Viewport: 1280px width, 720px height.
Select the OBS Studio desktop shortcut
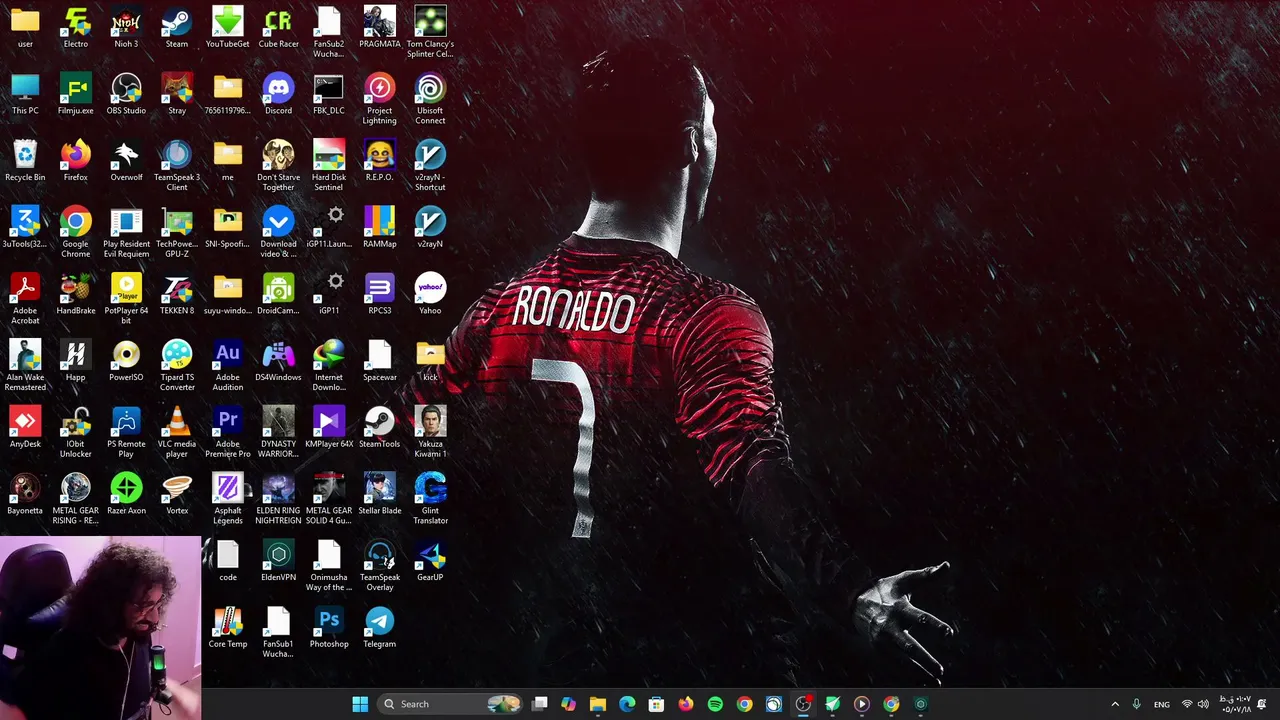pos(126,94)
